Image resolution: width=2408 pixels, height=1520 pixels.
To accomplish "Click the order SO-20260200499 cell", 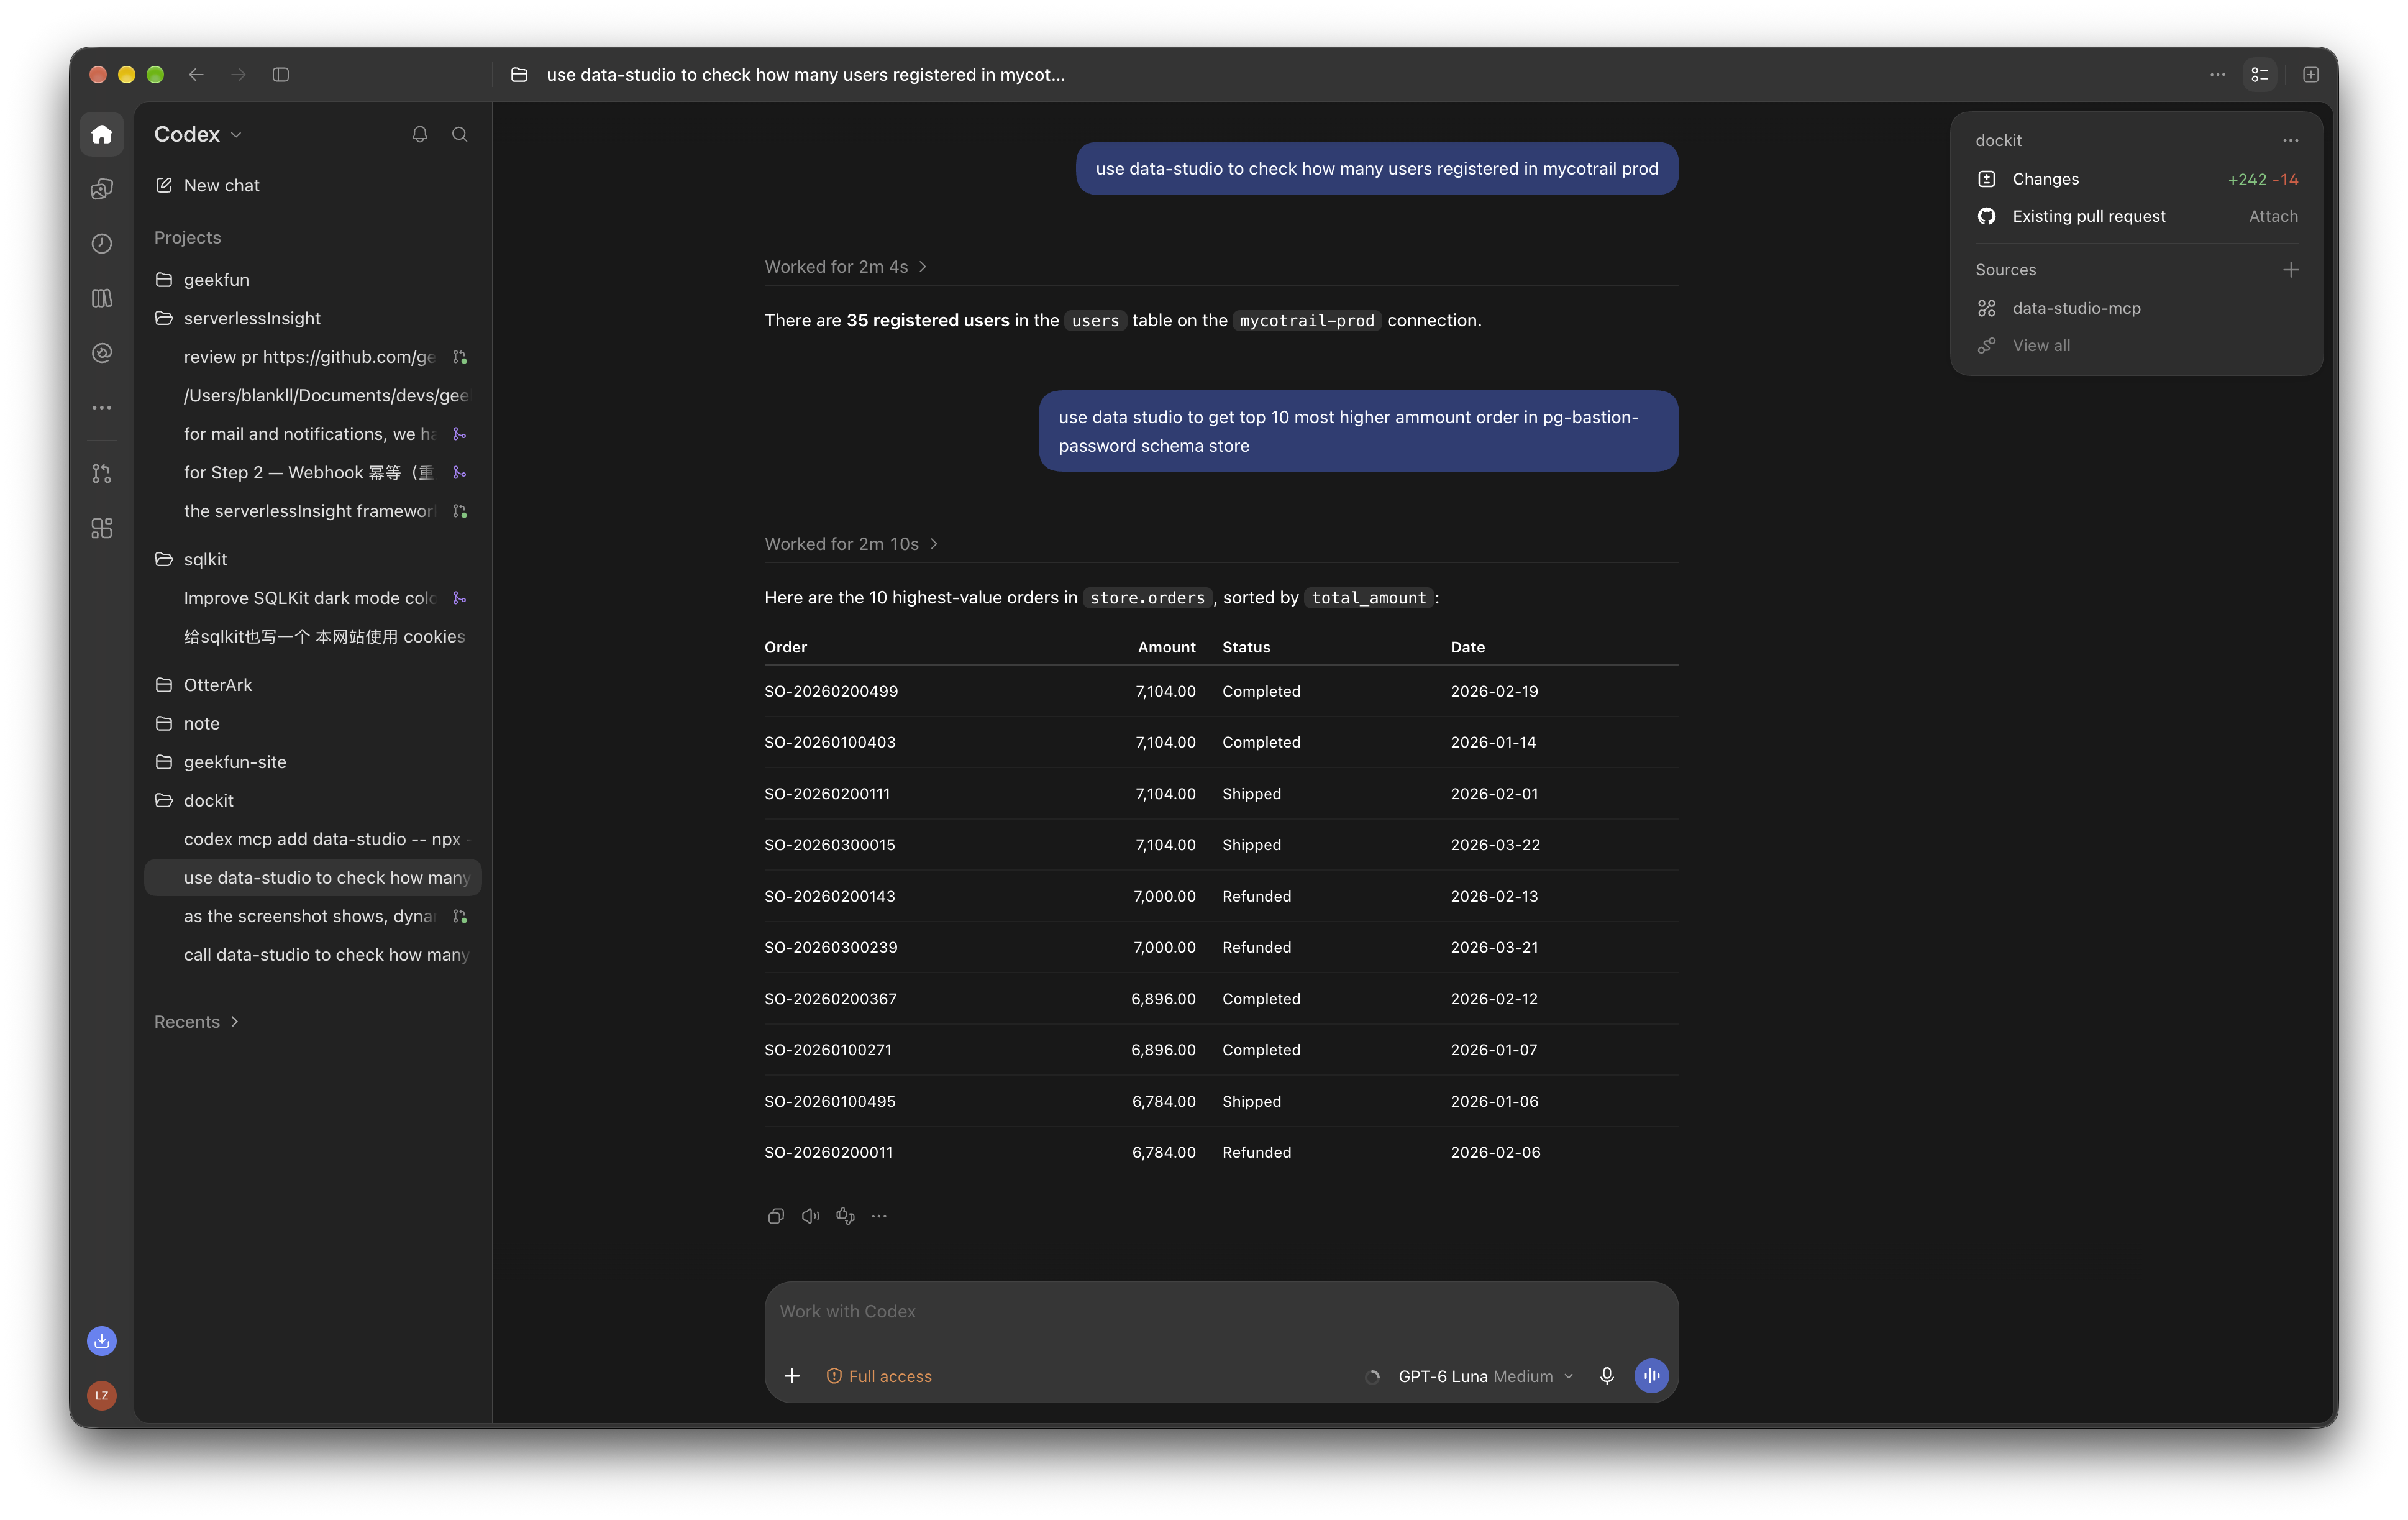I will (831, 691).
